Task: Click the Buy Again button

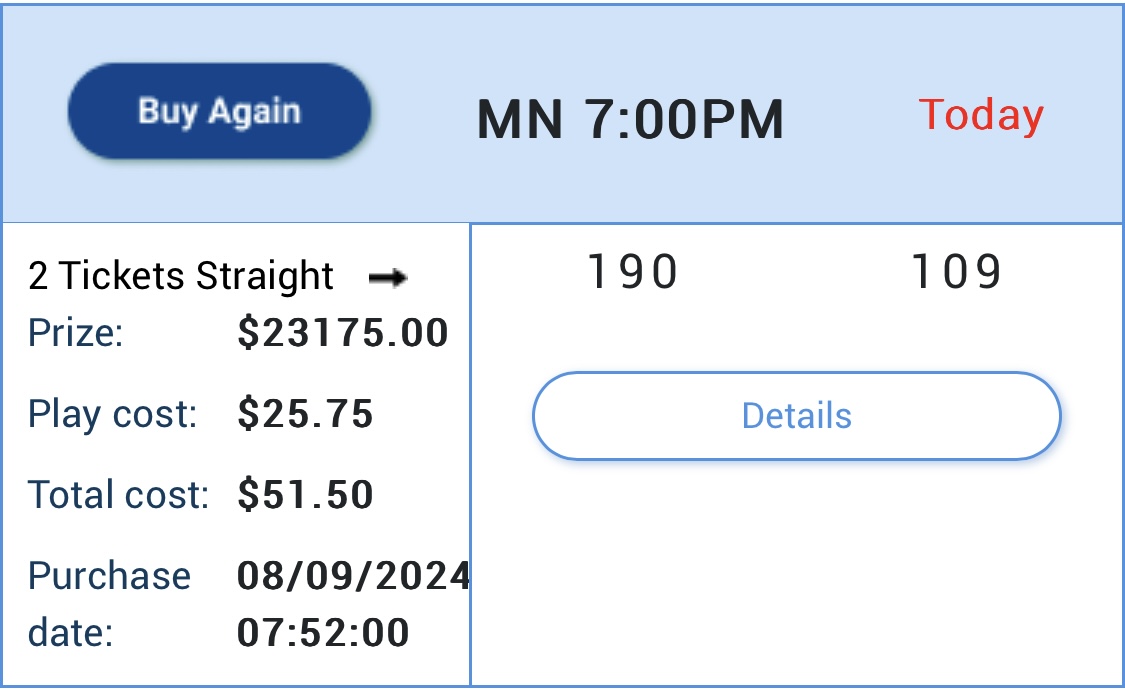Action: (x=220, y=111)
